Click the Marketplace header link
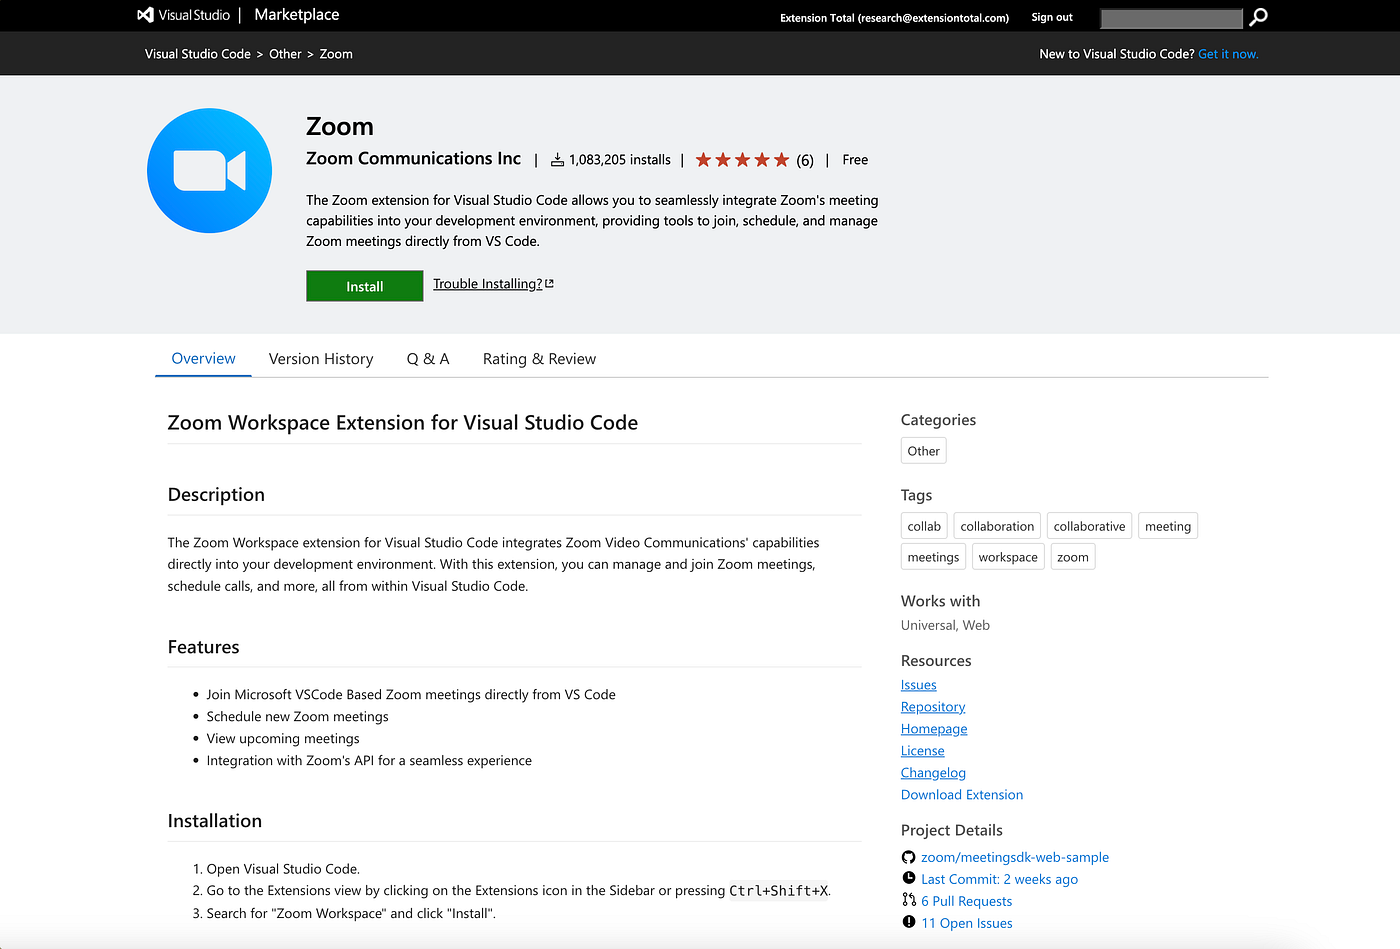Viewport: 1400px width, 949px height. pos(297,15)
